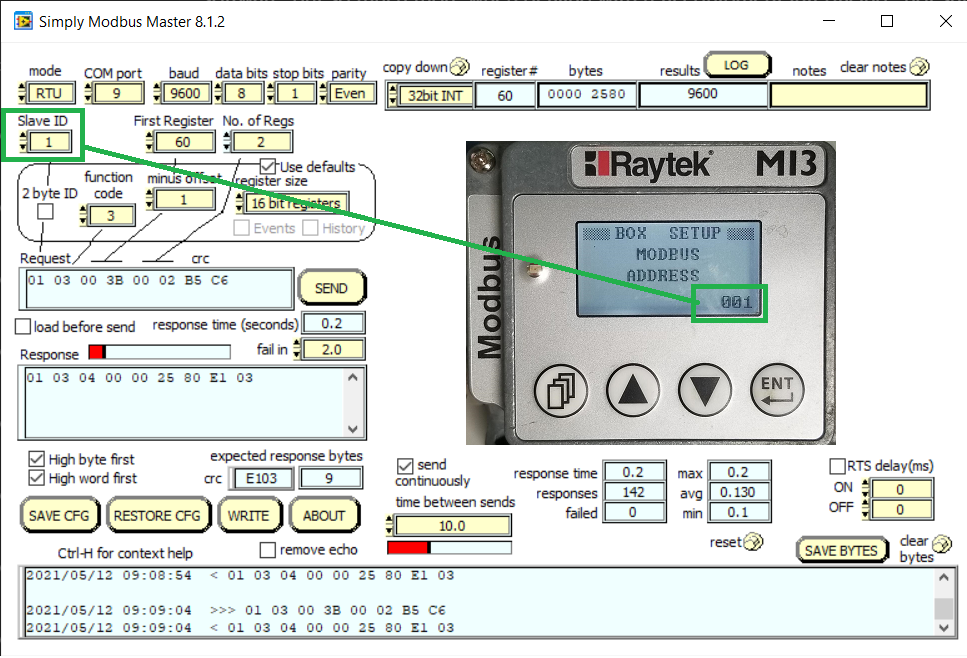Change the baud rate 9600 field

point(186,93)
